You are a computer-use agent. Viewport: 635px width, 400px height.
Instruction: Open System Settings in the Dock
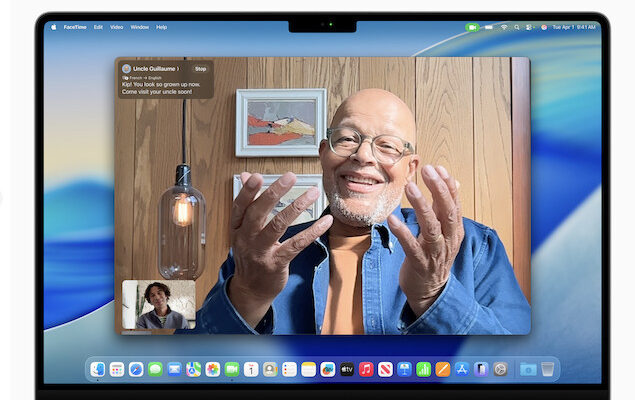pyautogui.click(x=501, y=369)
